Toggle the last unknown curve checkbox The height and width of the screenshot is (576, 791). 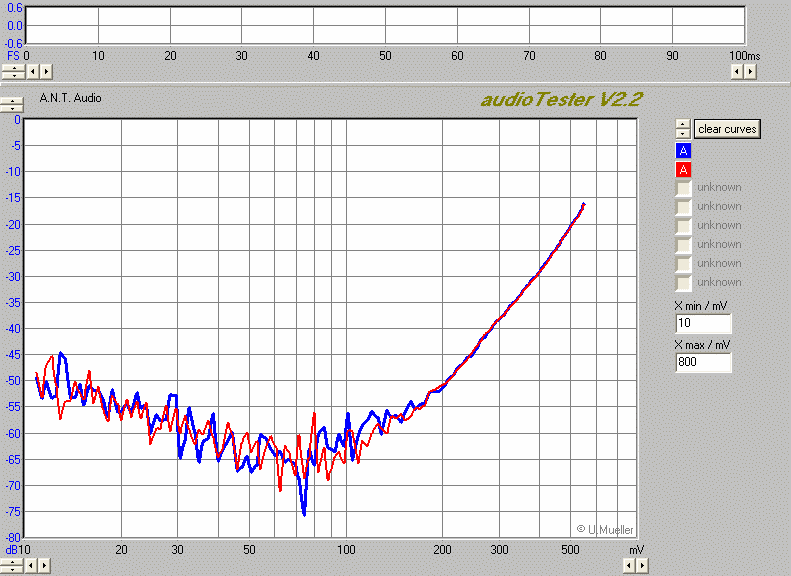pos(683,283)
